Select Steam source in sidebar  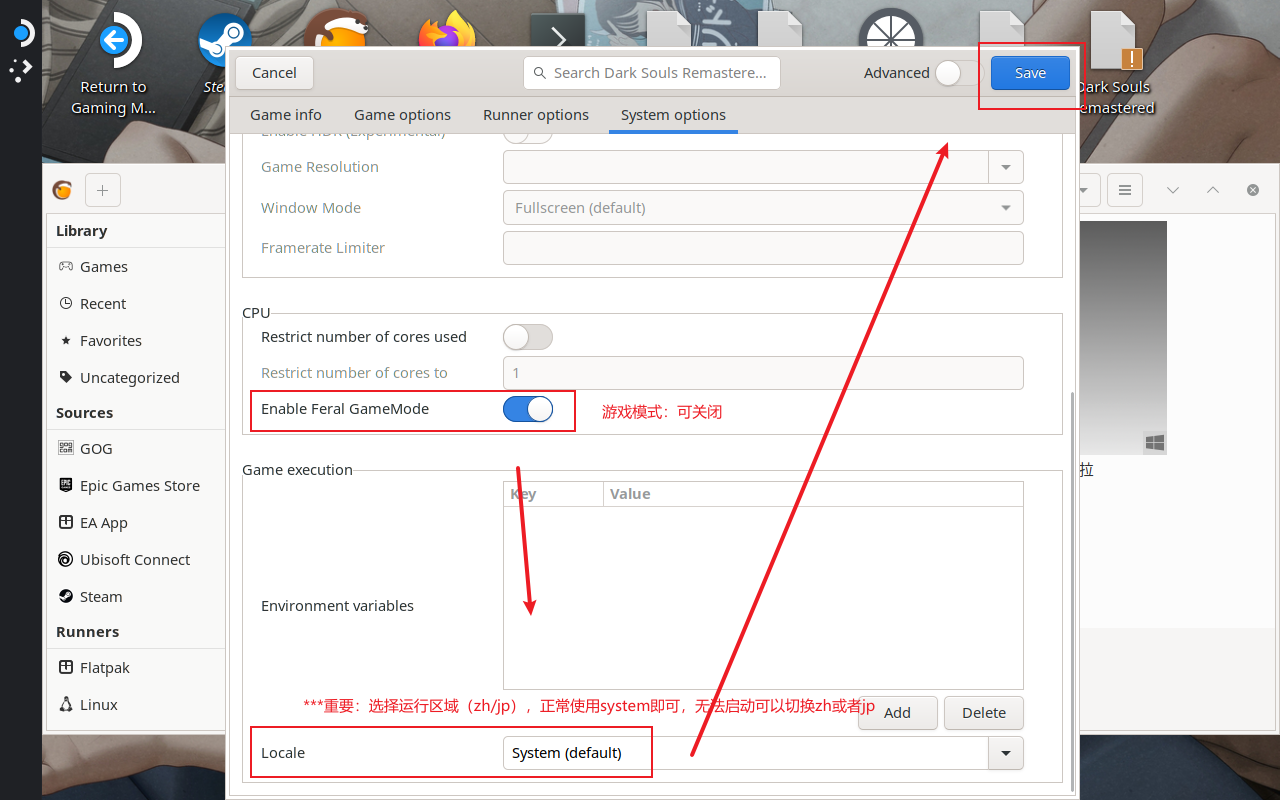100,597
